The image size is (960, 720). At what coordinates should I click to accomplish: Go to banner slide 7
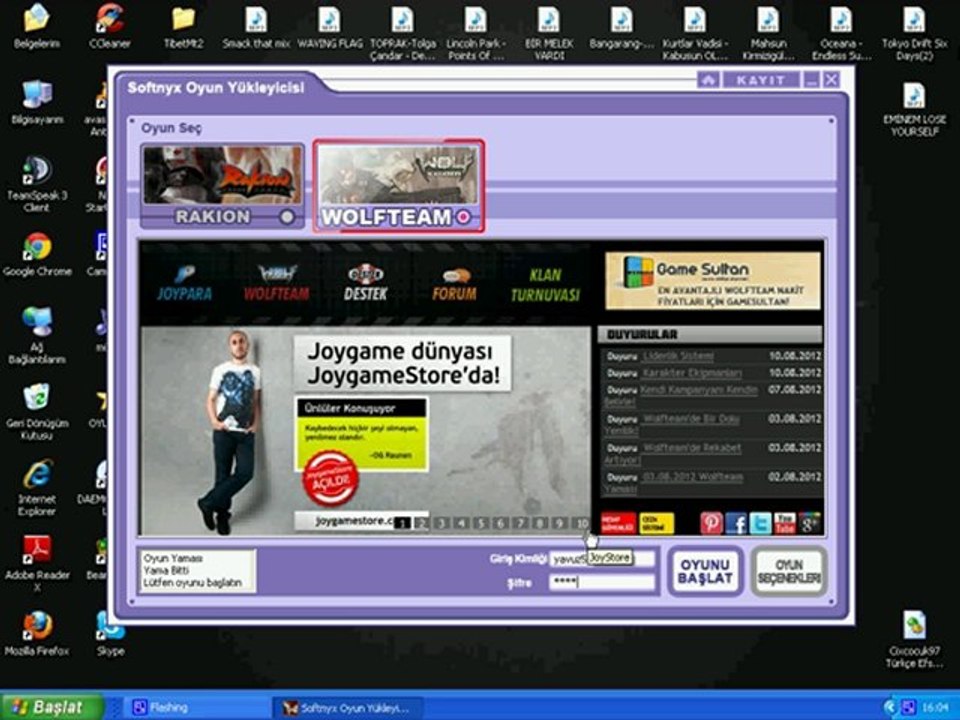pos(520,523)
